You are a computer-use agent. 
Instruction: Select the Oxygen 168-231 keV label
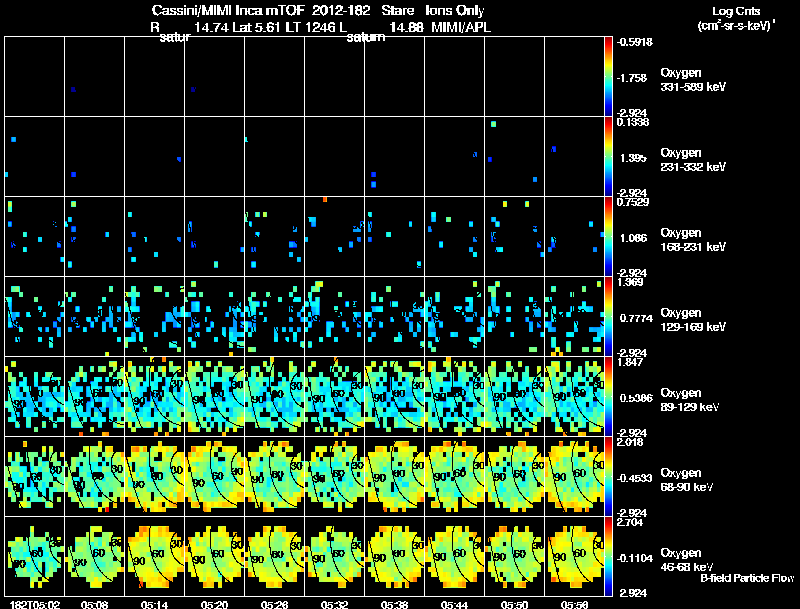coord(693,240)
